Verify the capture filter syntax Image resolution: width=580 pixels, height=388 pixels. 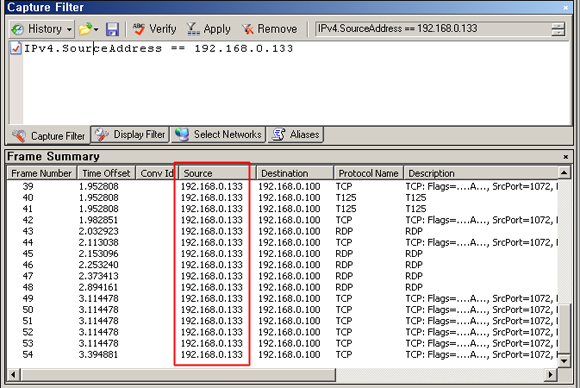155,29
